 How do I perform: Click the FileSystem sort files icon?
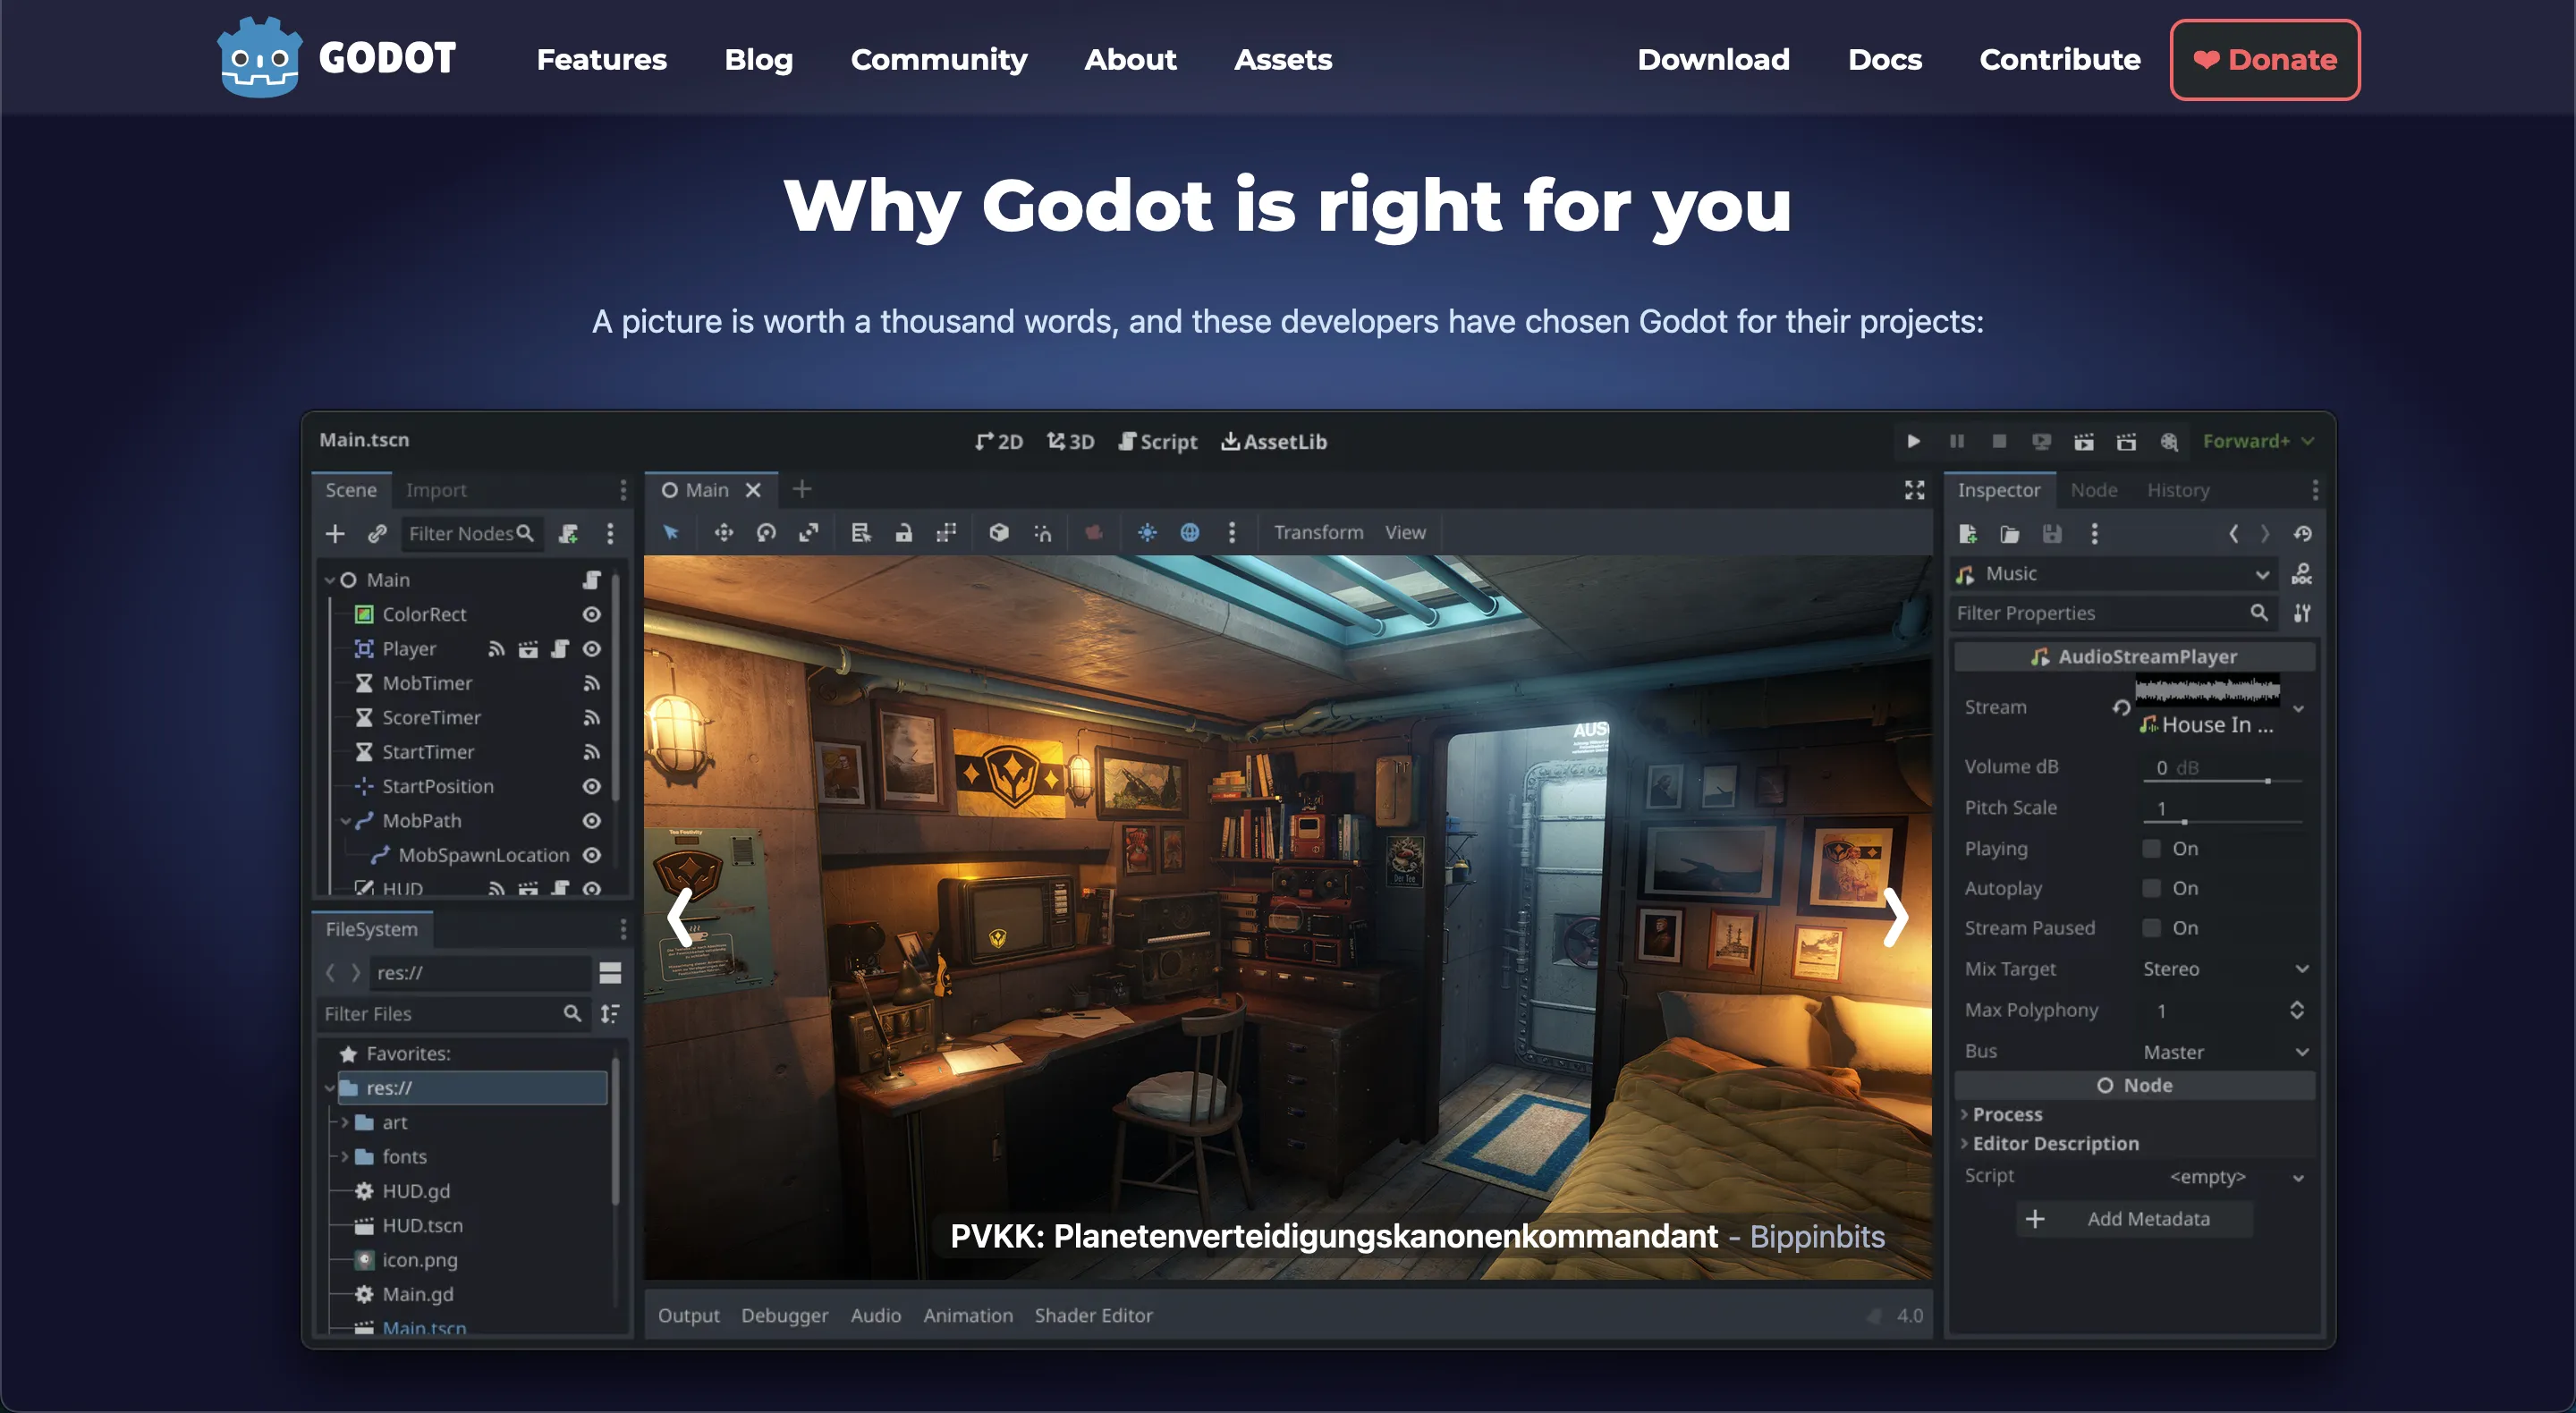coord(610,1014)
